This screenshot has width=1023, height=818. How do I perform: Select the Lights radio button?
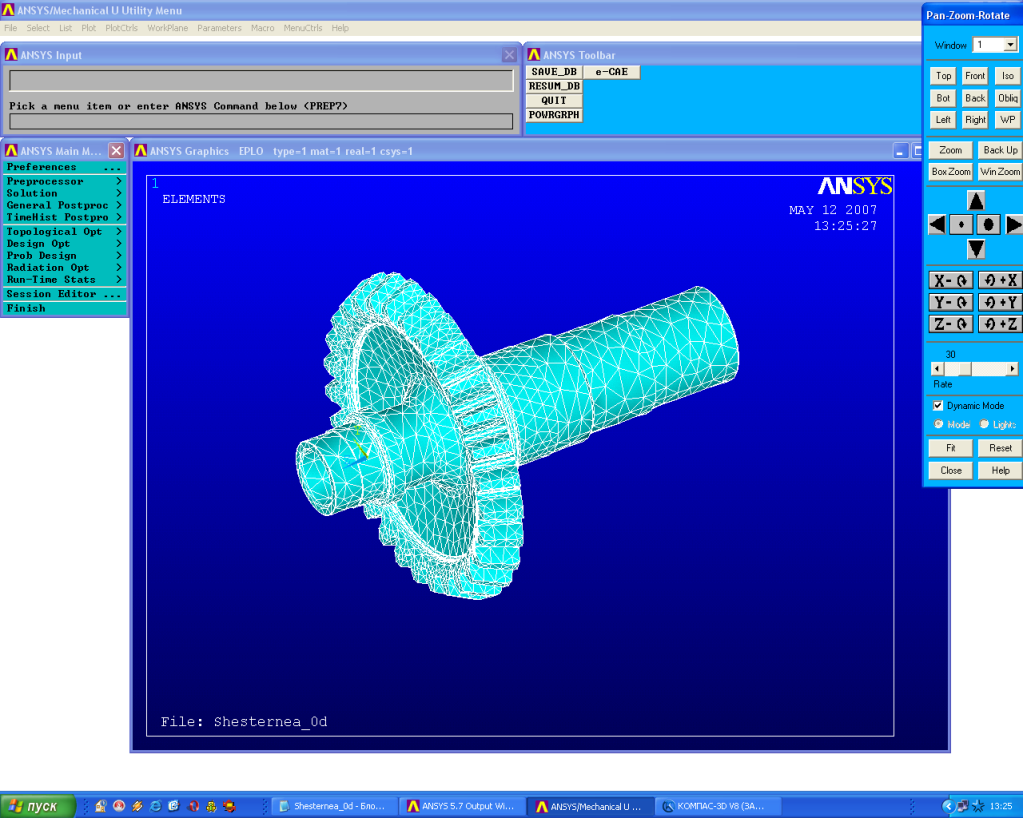tap(985, 424)
